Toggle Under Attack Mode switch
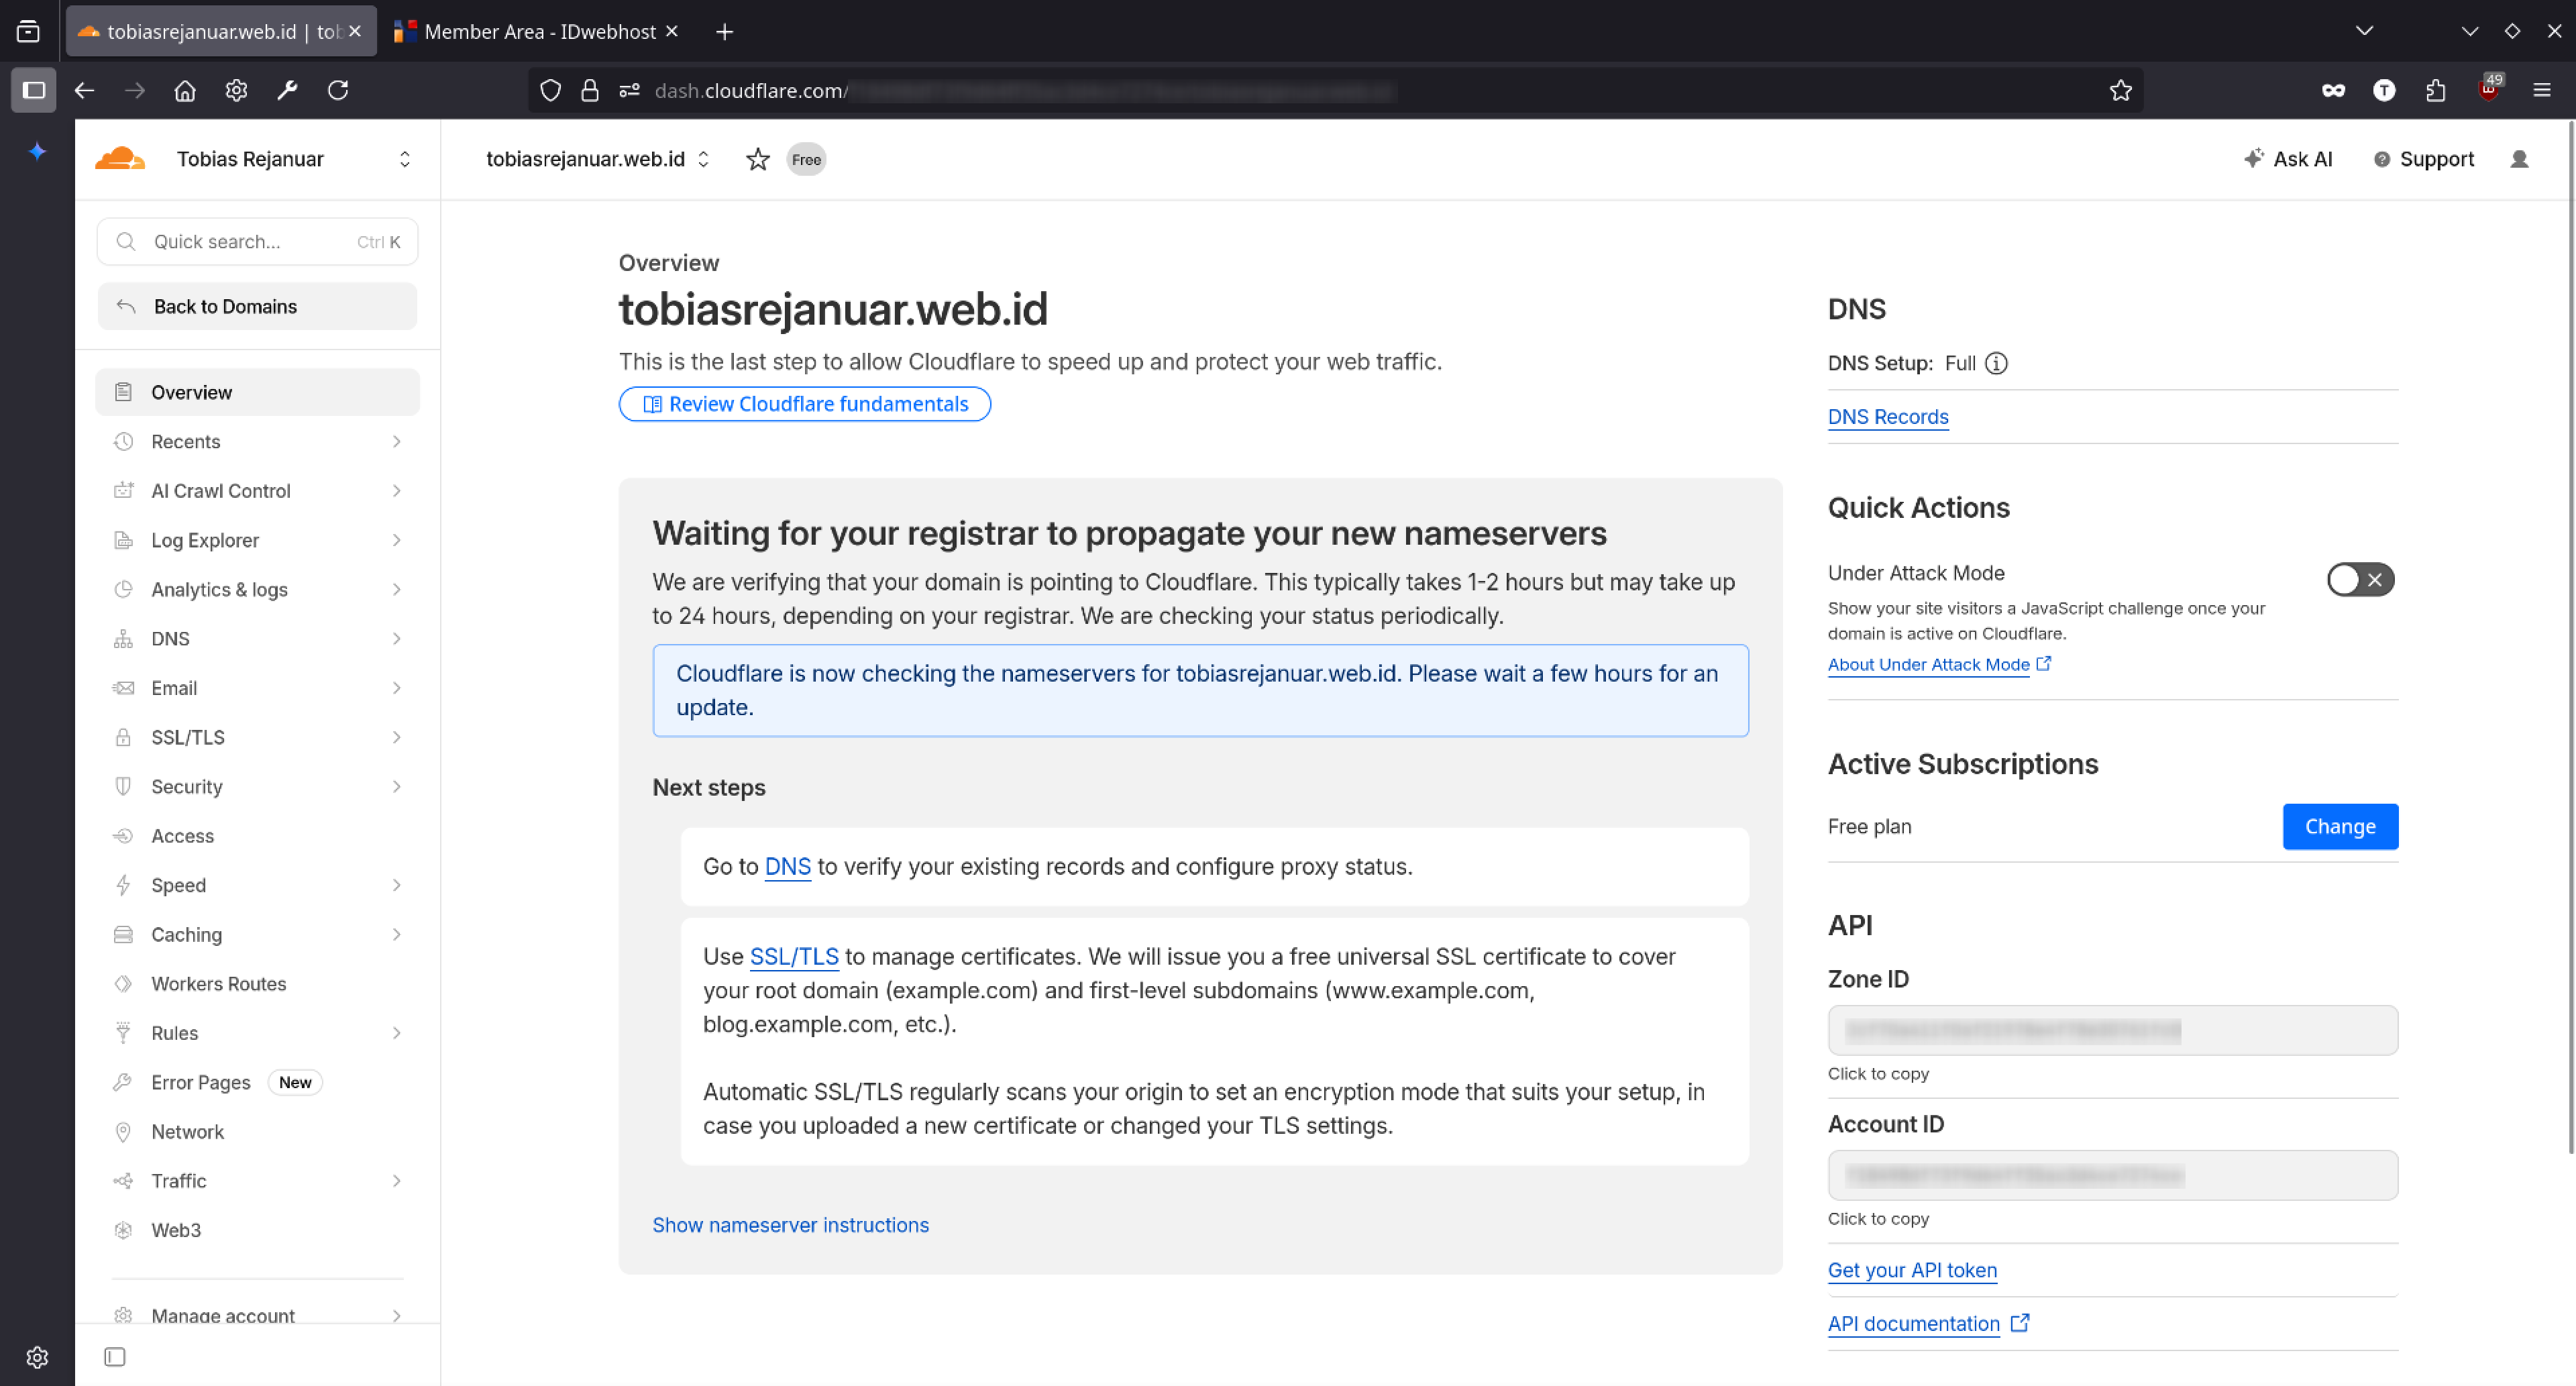The width and height of the screenshot is (2576, 1386). tap(2359, 579)
